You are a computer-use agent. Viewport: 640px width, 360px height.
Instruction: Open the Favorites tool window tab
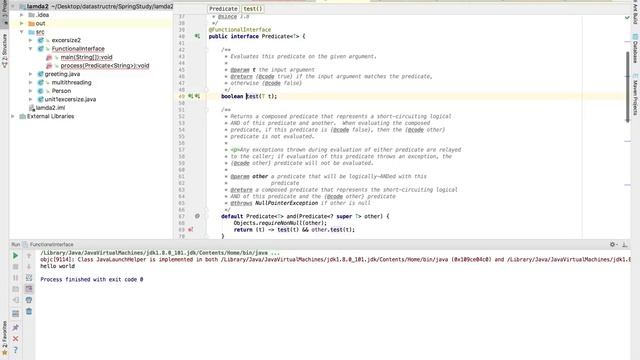(x=4, y=338)
